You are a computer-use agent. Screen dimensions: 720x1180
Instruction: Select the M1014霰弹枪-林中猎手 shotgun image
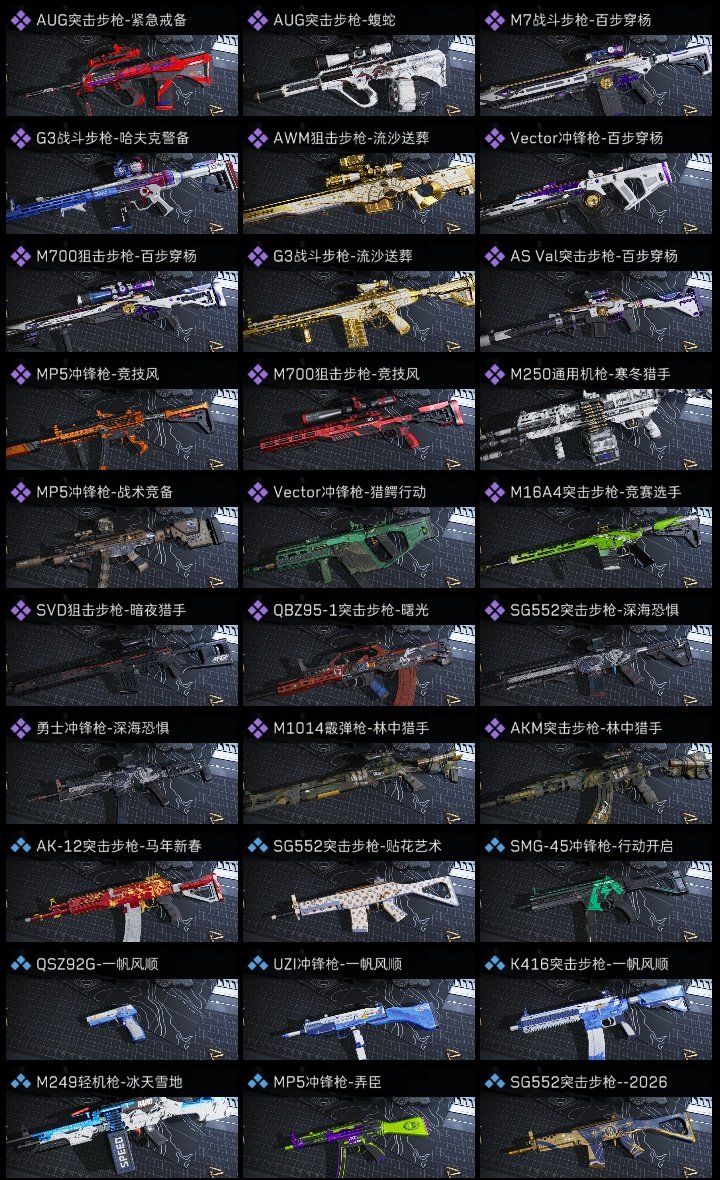(359, 784)
